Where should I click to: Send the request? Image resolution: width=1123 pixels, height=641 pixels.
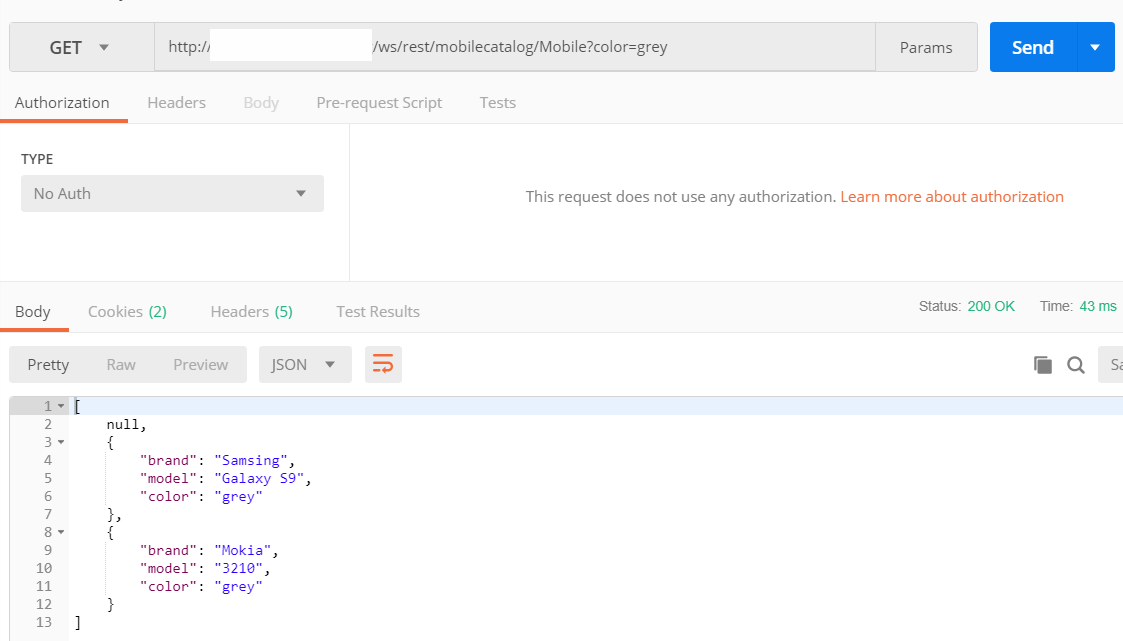point(1033,47)
